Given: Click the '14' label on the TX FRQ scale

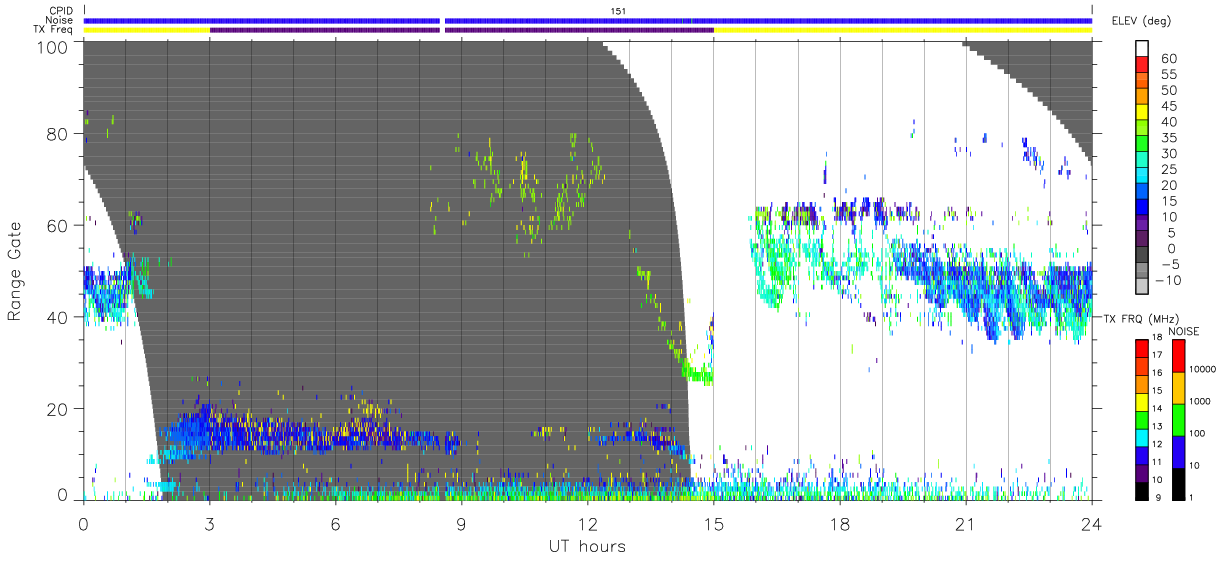Looking at the screenshot, I should pos(1157,408).
